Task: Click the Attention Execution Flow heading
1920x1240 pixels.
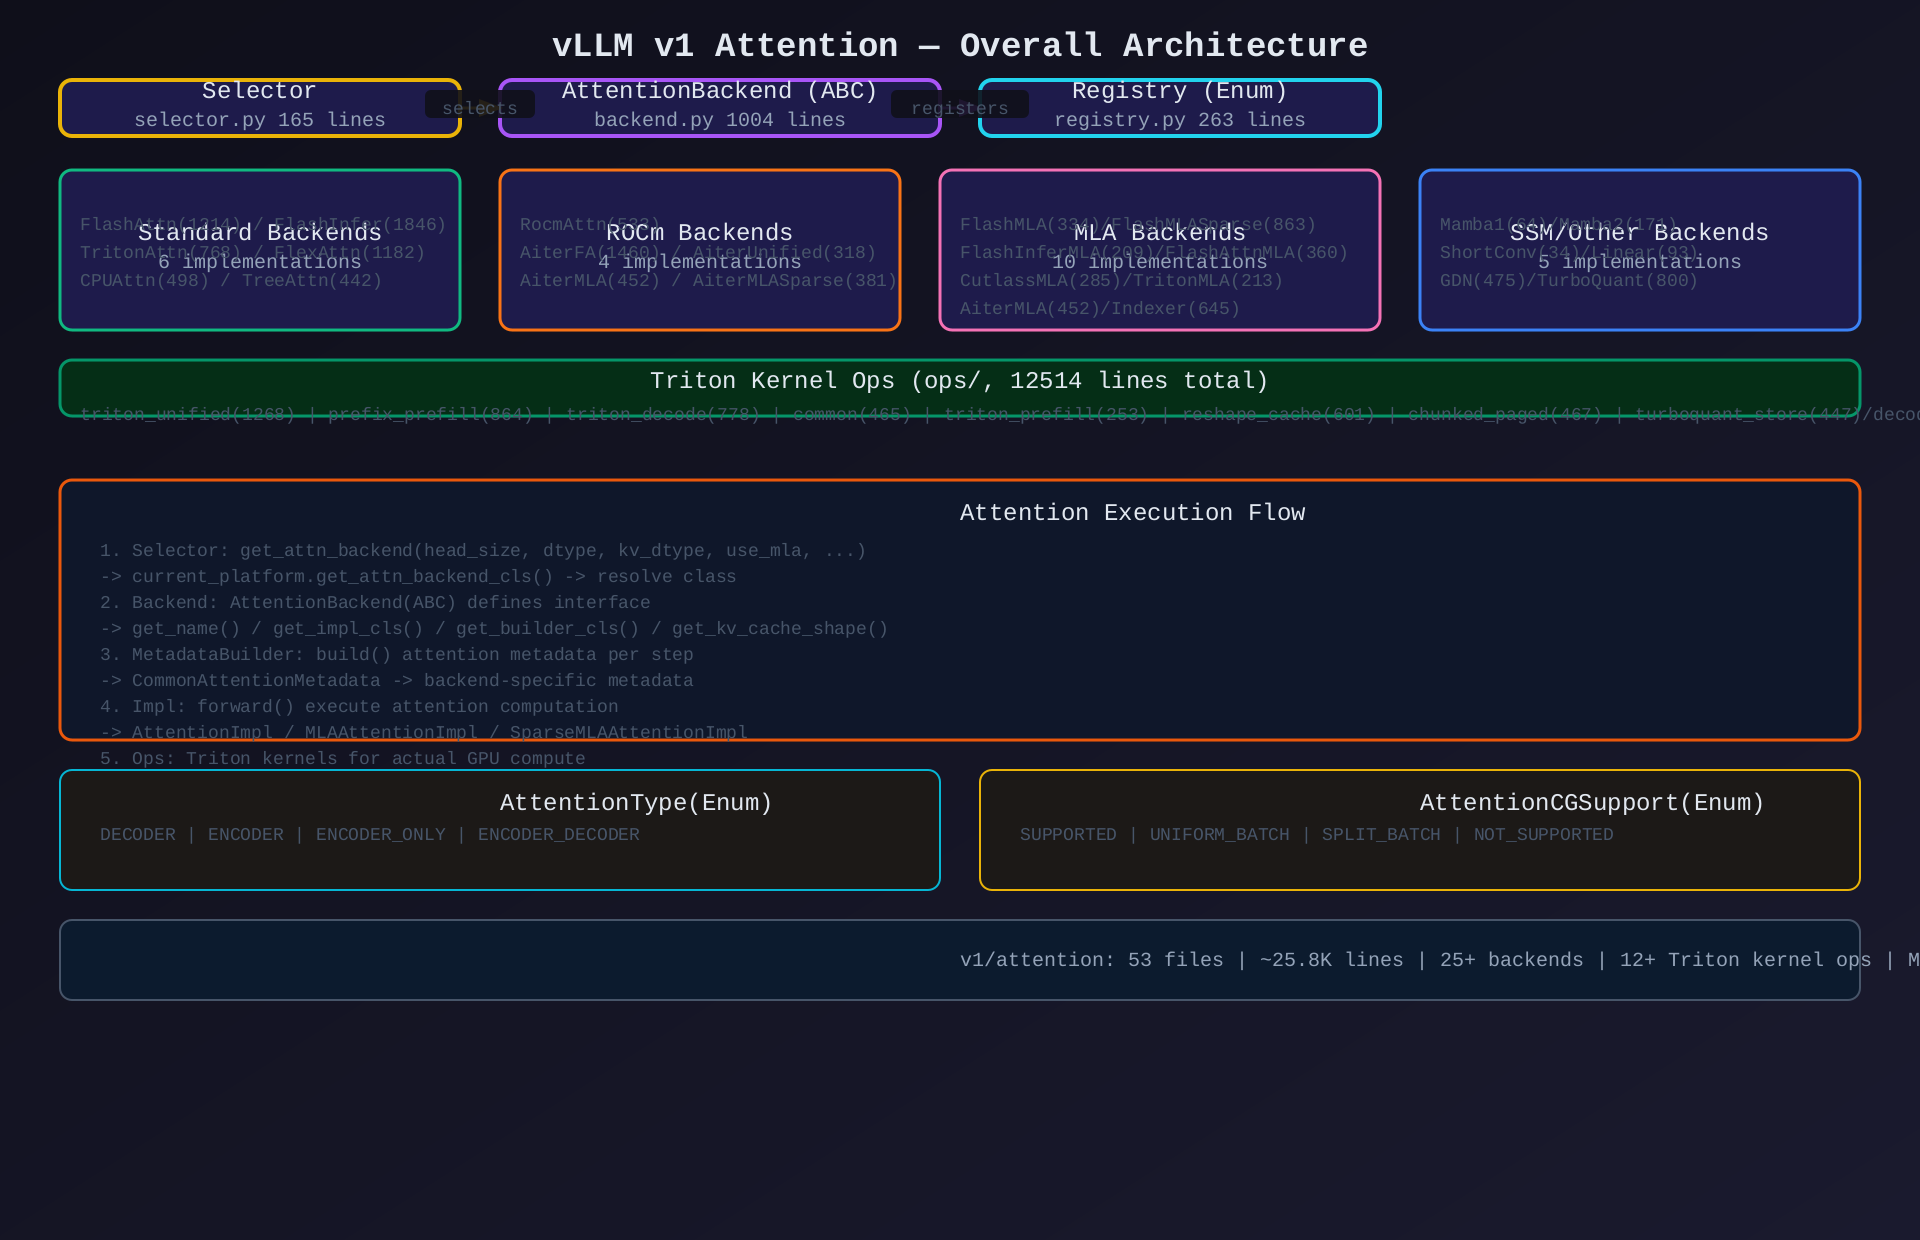Action: pyautogui.click(x=1132, y=513)
